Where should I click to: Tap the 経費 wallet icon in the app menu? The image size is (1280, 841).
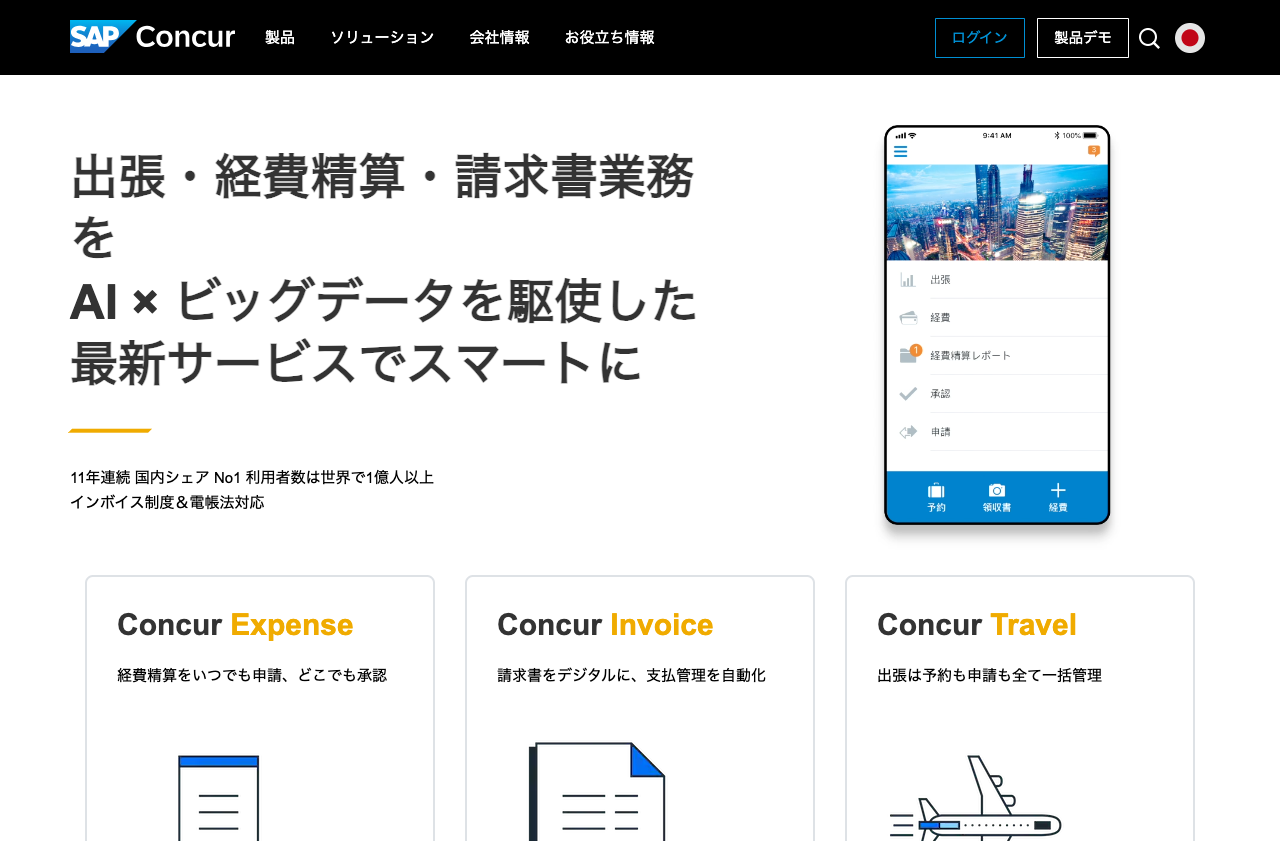(908, 317)
